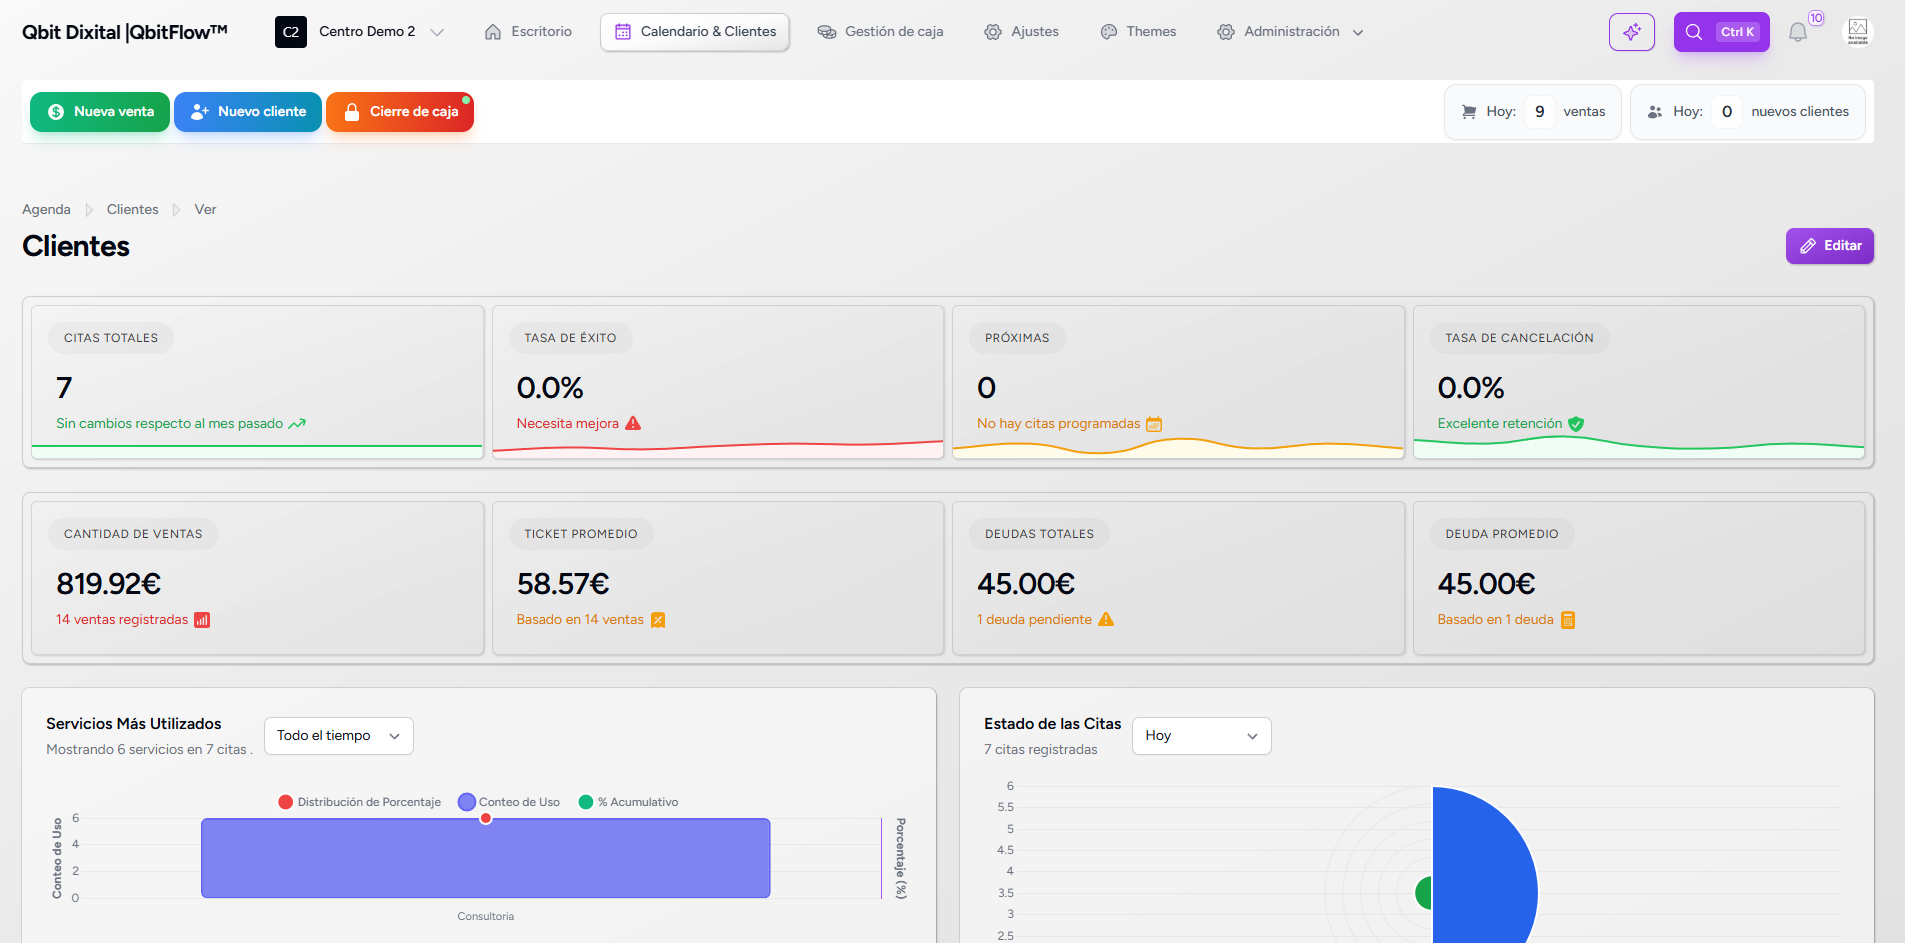This screenshot has width=1905, height=943.
Task: Open the Calendario & Clientes tab
Action: (x=695, y=32)
